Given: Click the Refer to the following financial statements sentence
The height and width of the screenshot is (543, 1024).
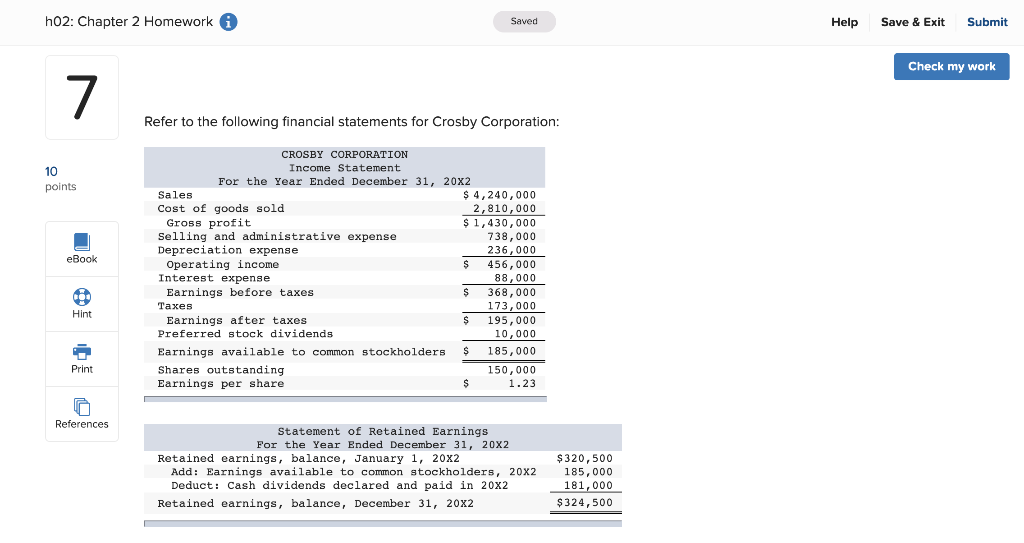Looking at the screenshot, I should point(351,122).
